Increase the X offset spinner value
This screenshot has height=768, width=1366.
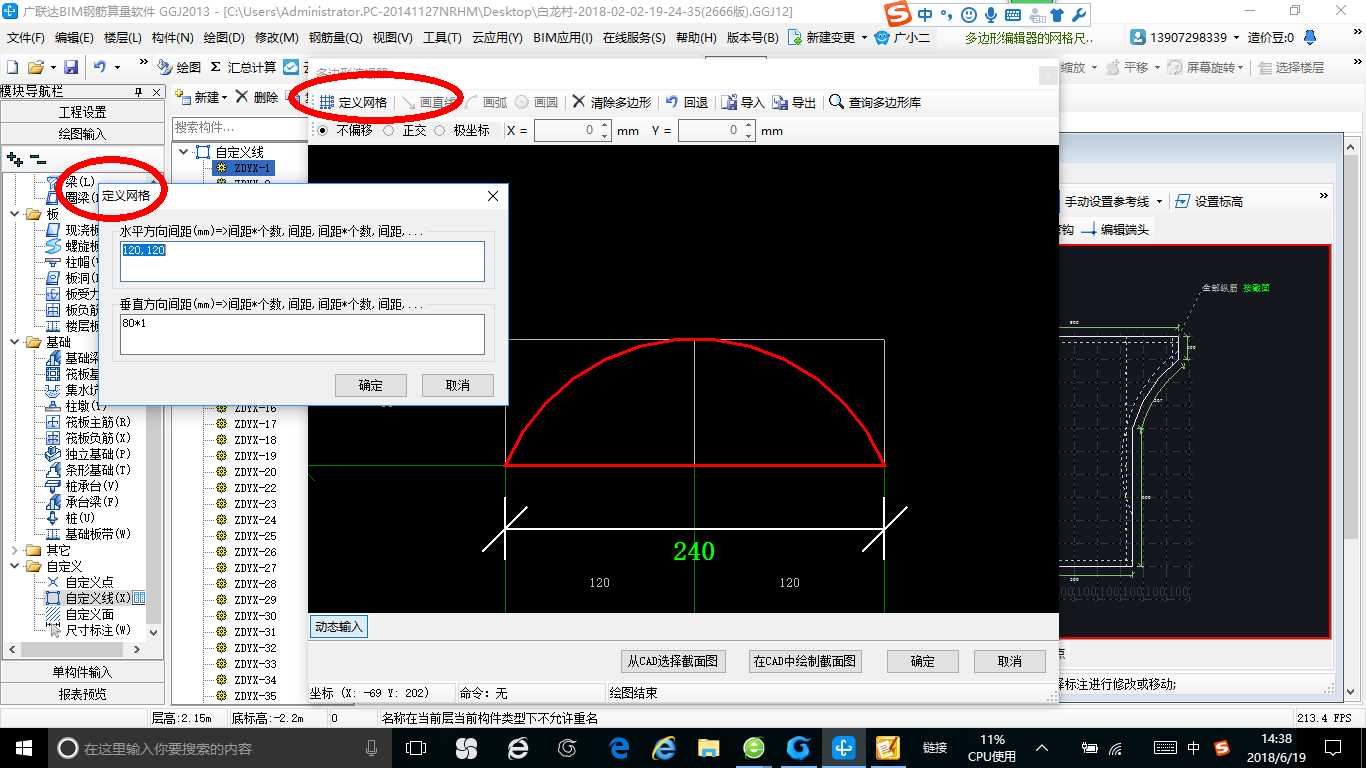(604, 126)
